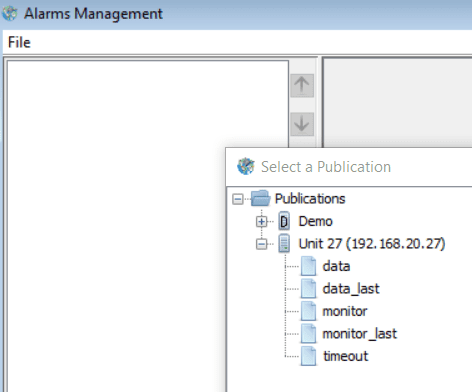Select the "timeout" publication text
Image resolution: width=472 pixels, height=392 pixels.
tap(346, 356)
